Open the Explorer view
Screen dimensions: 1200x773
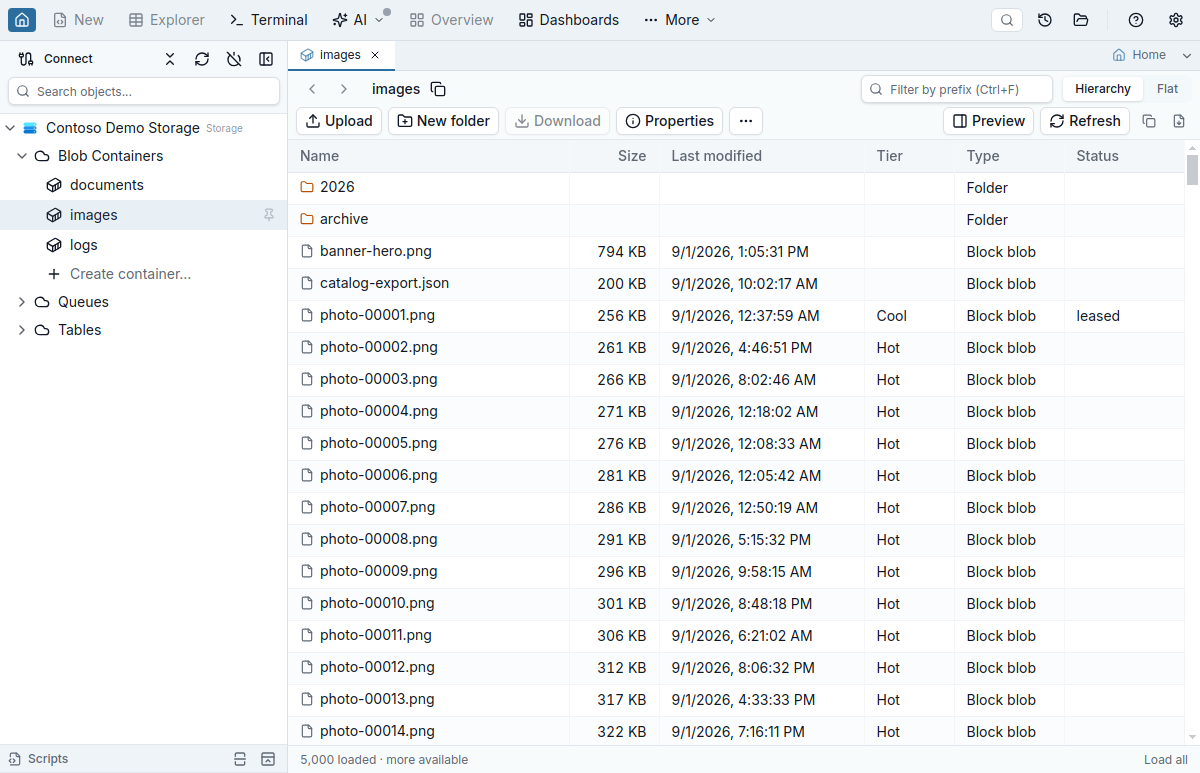(x=167, y=20)
